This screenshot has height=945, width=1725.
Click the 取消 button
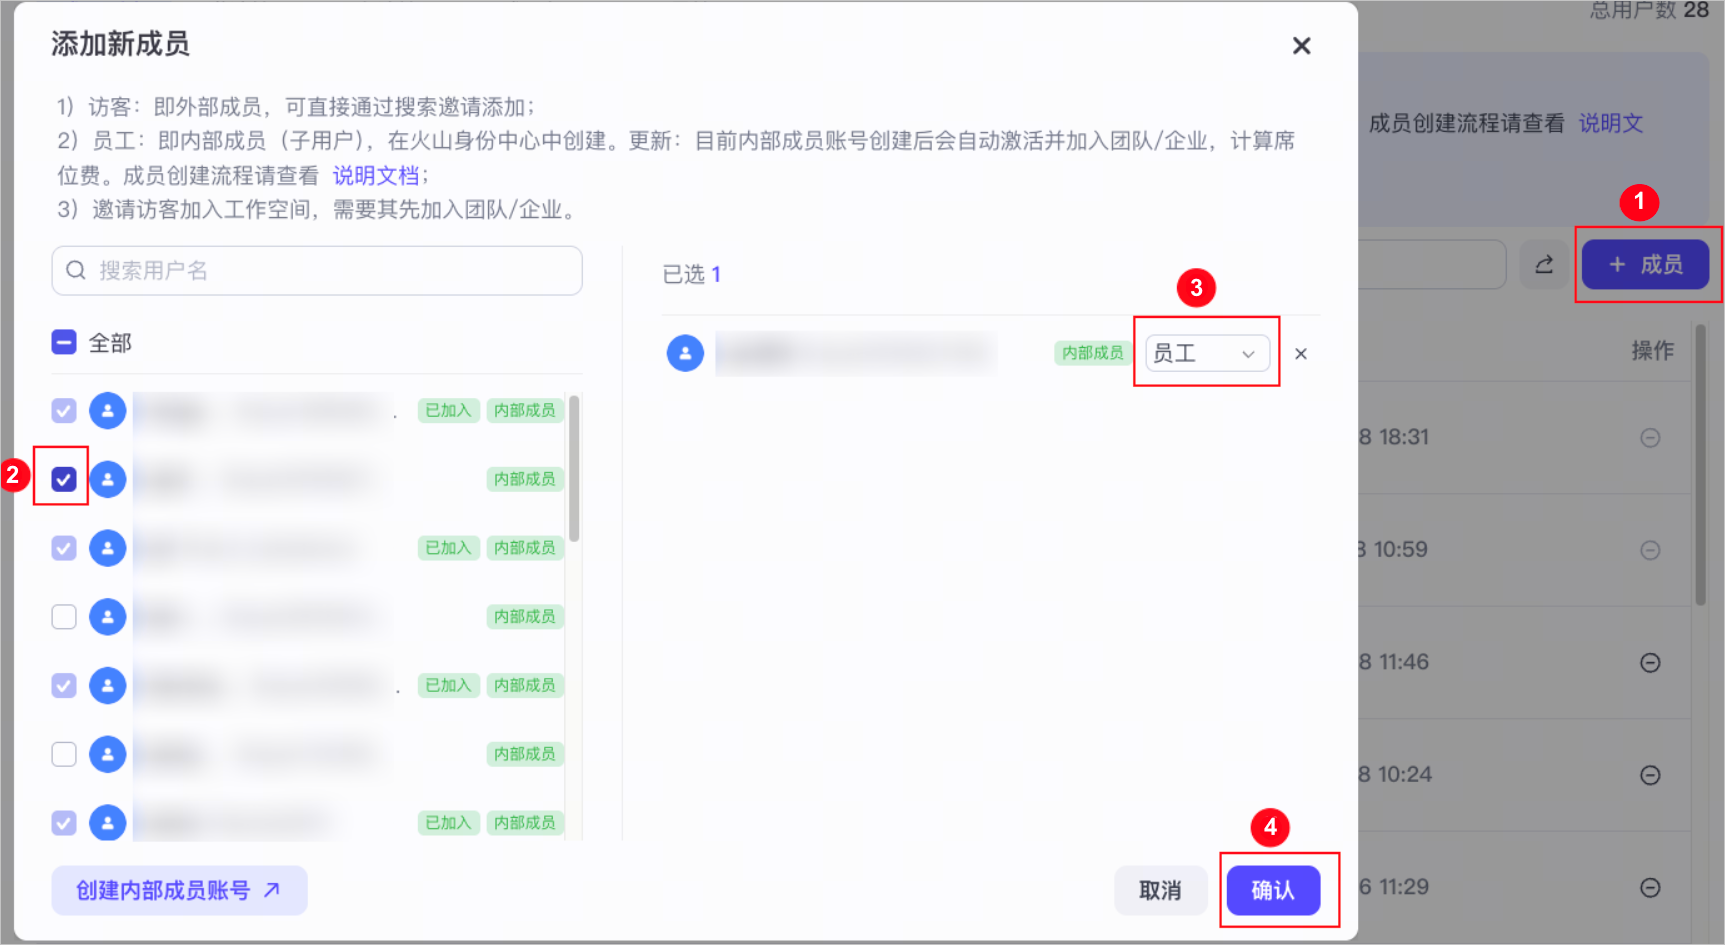coord(1160,890)
